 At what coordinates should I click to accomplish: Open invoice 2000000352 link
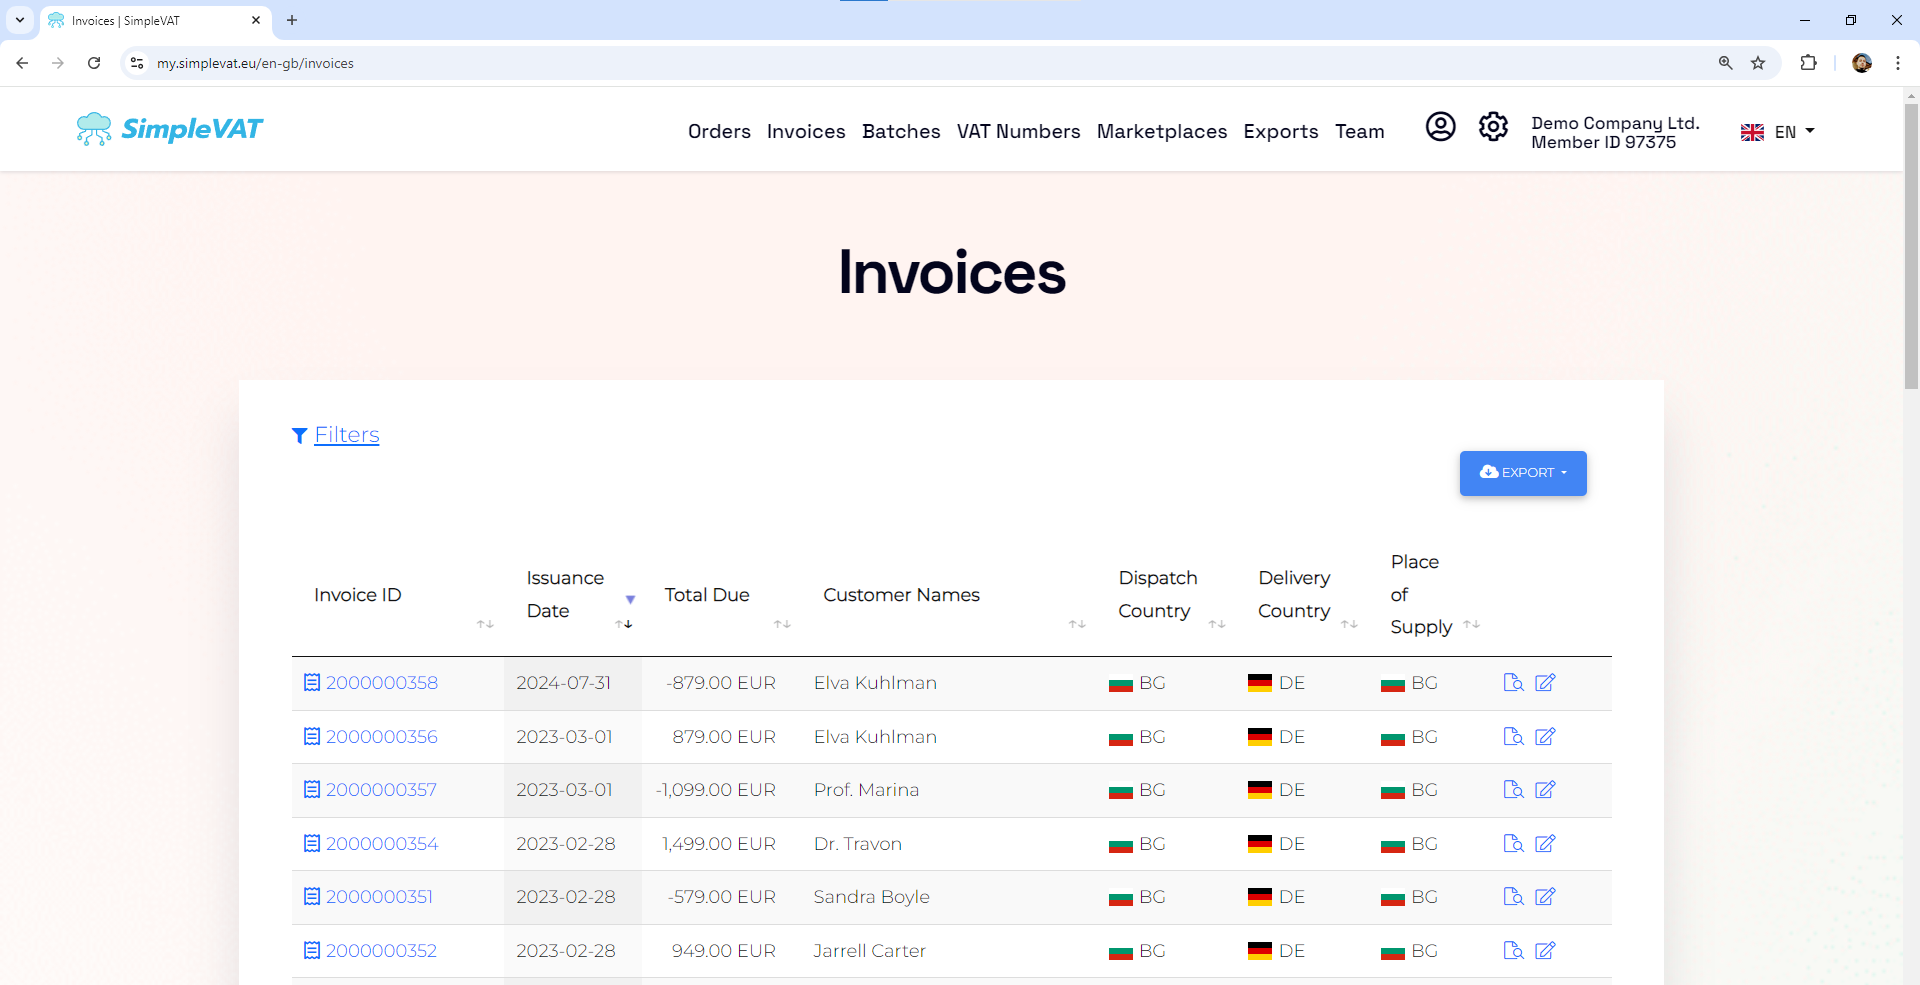click(x=381, y=951)
